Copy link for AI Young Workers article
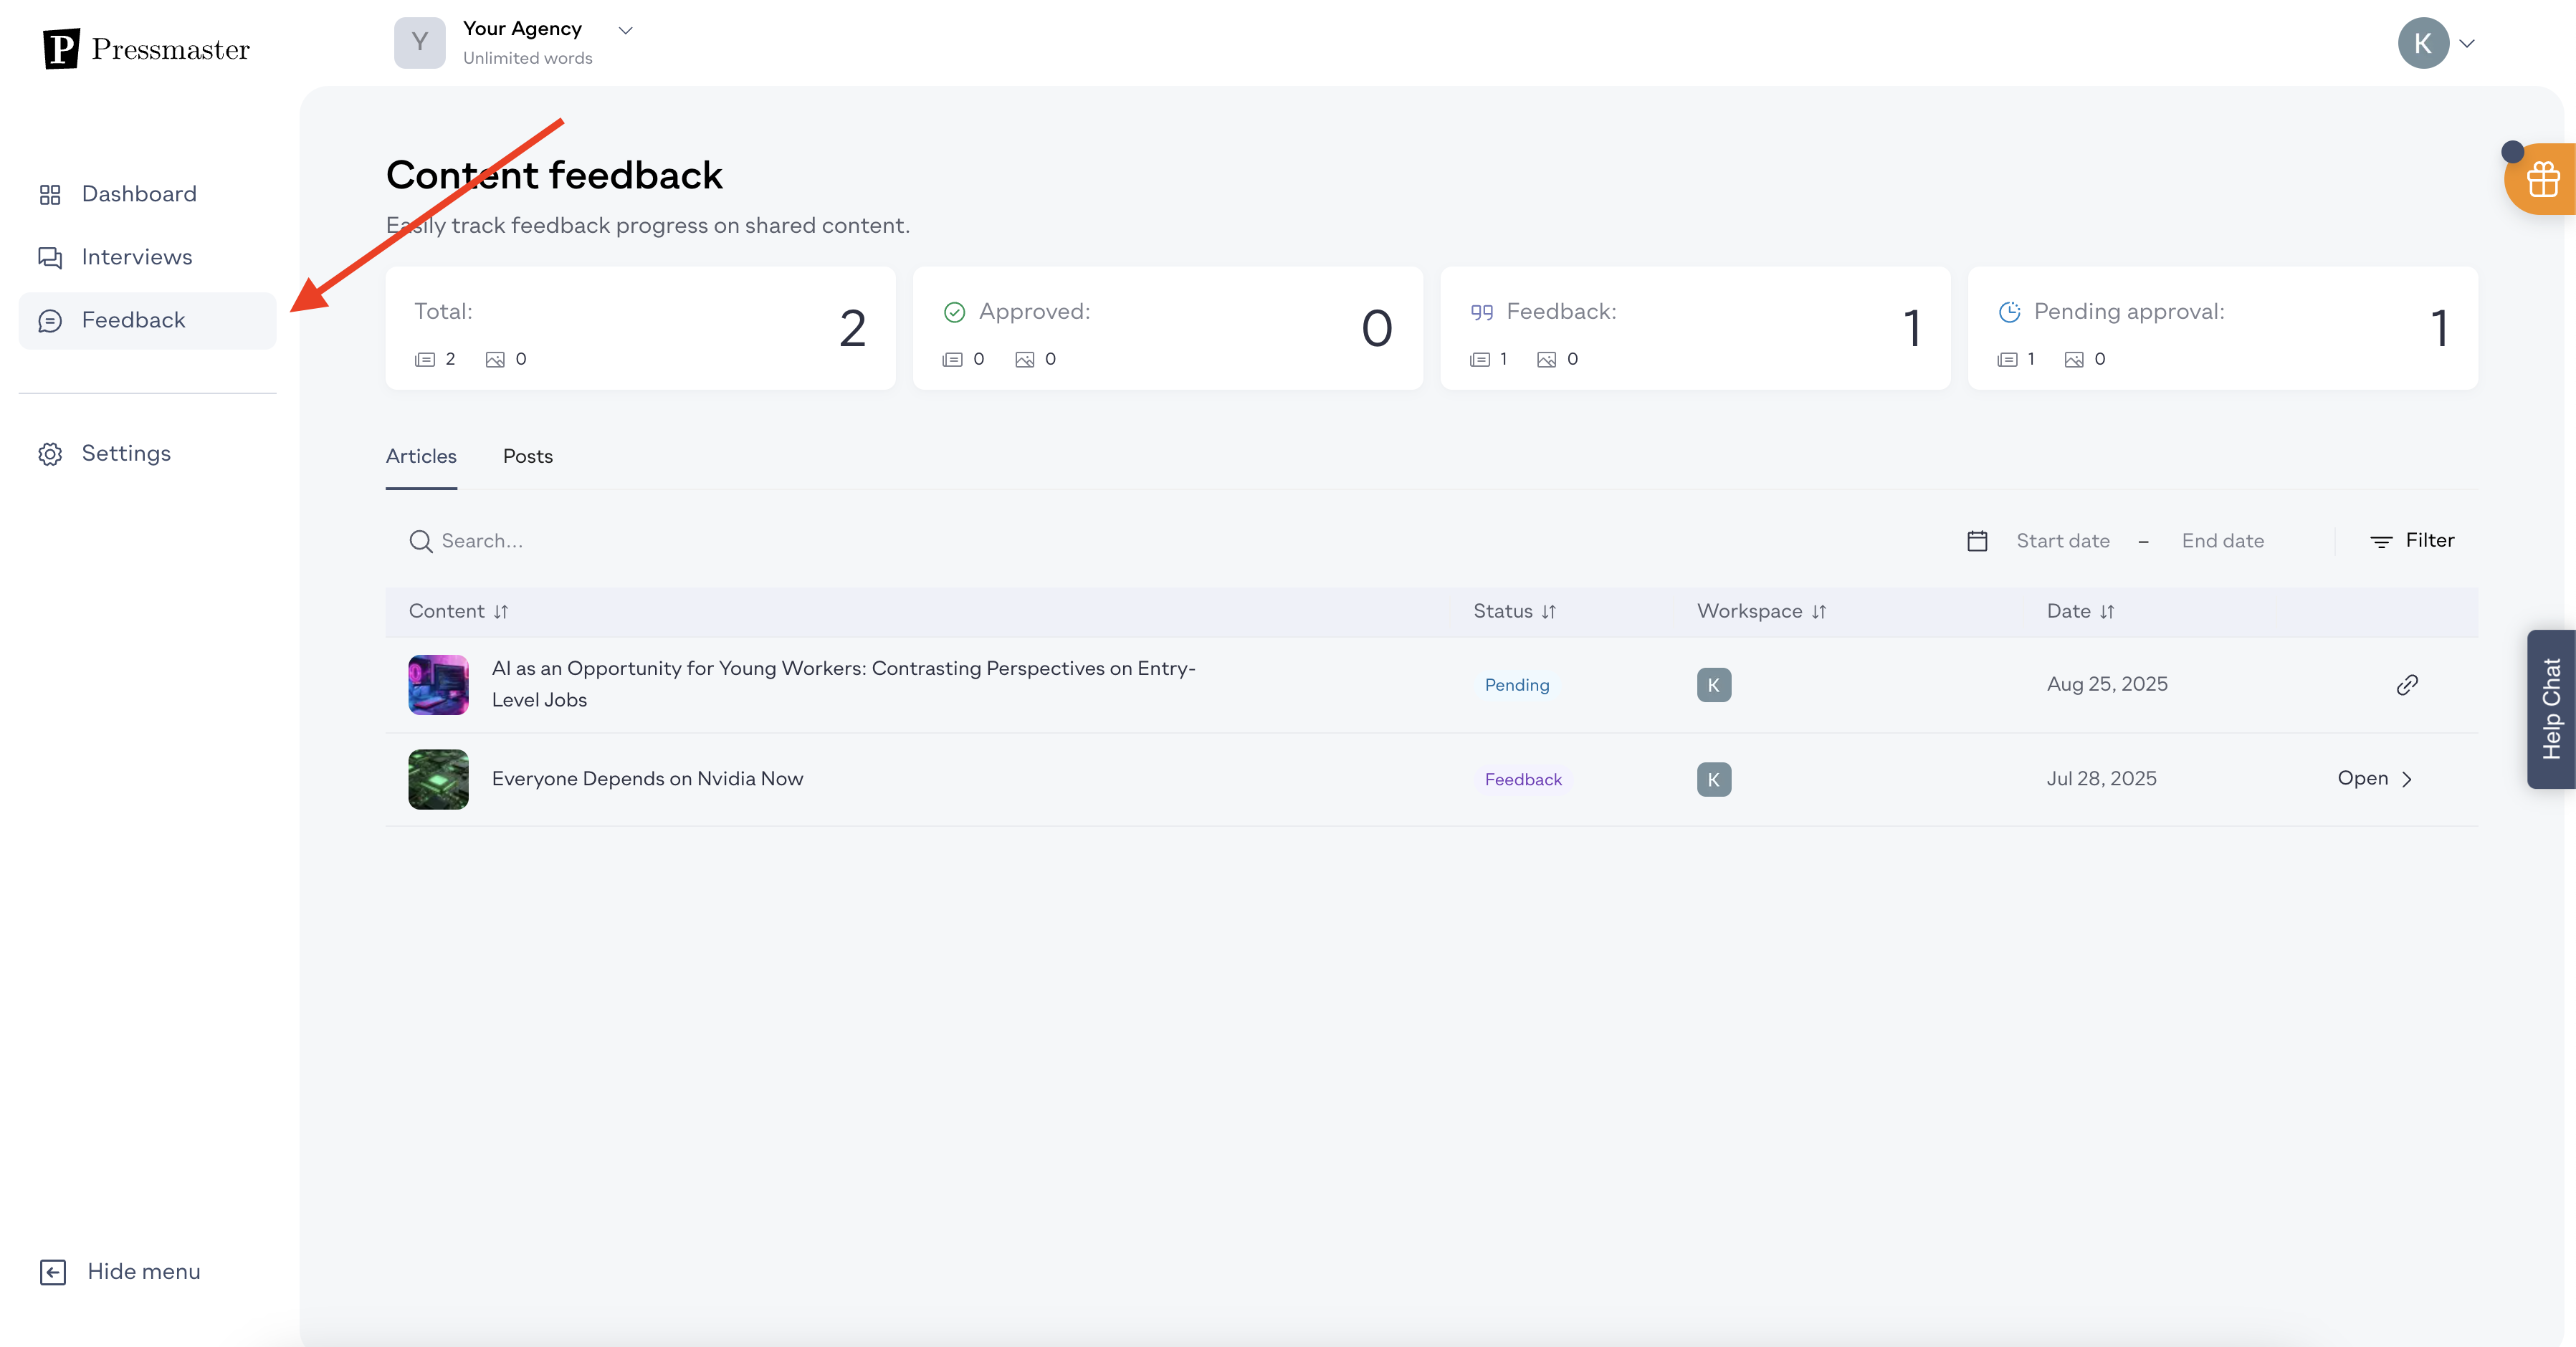This screenshot has height=1347, width=2576. (x=2406, y=685)
